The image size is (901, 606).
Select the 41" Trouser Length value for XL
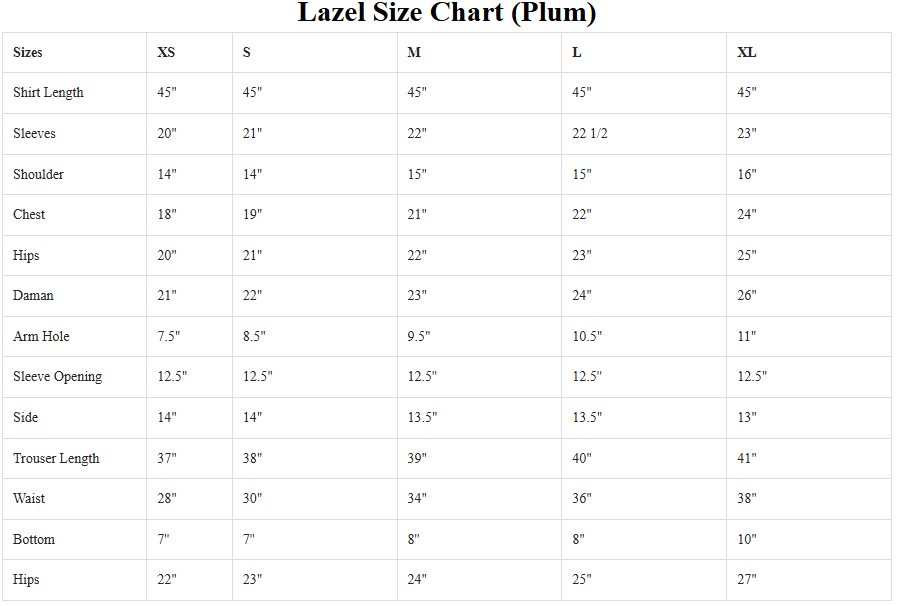(747, 459)
